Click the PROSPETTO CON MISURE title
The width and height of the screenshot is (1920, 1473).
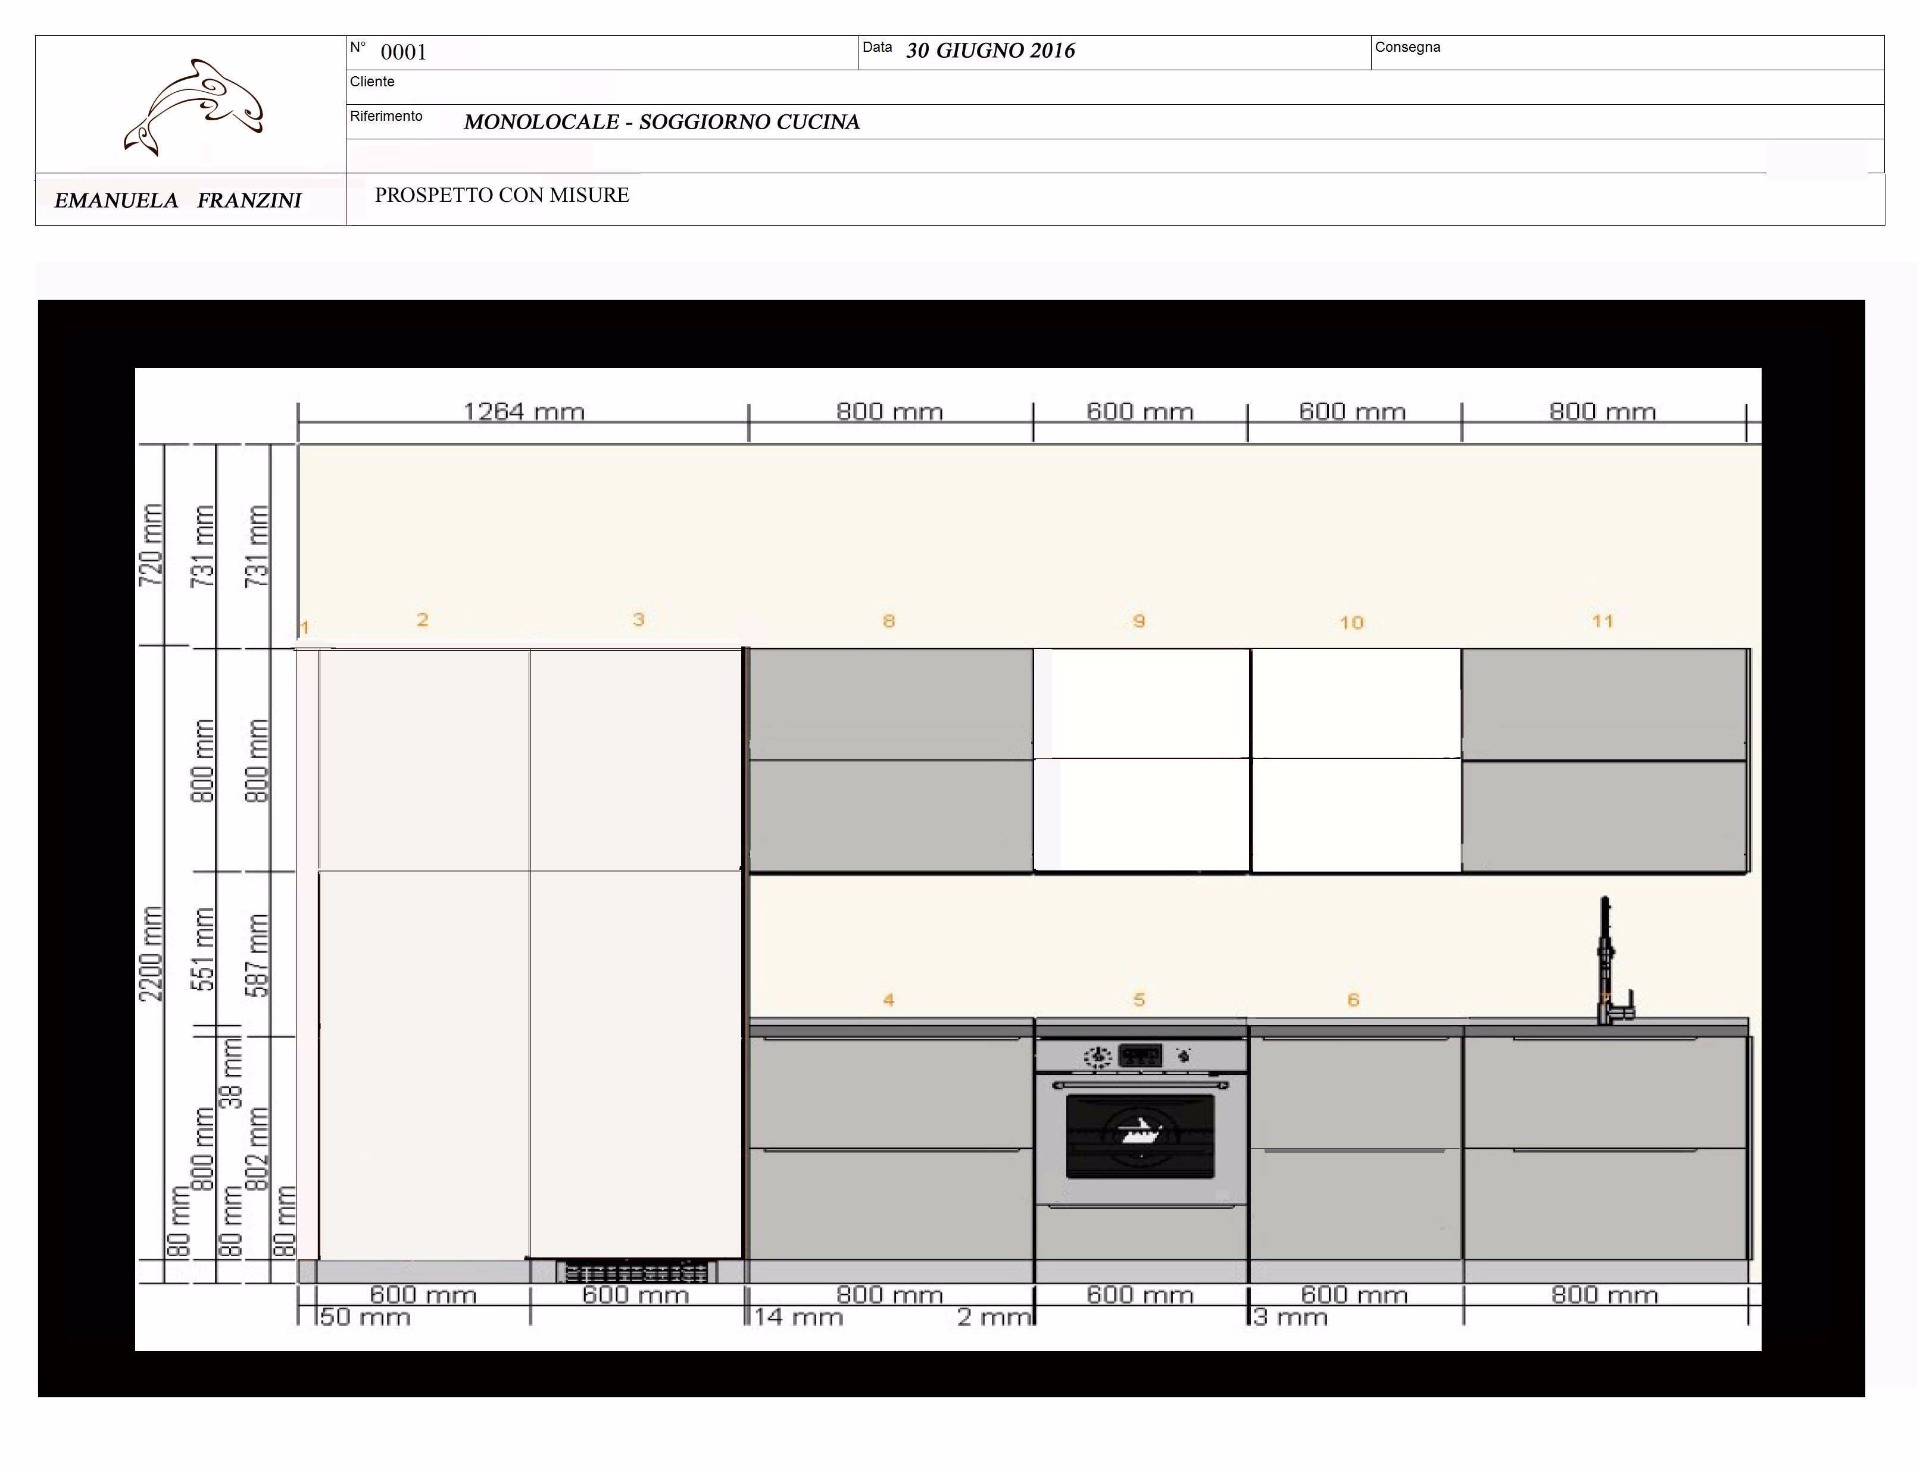[502, 195]
